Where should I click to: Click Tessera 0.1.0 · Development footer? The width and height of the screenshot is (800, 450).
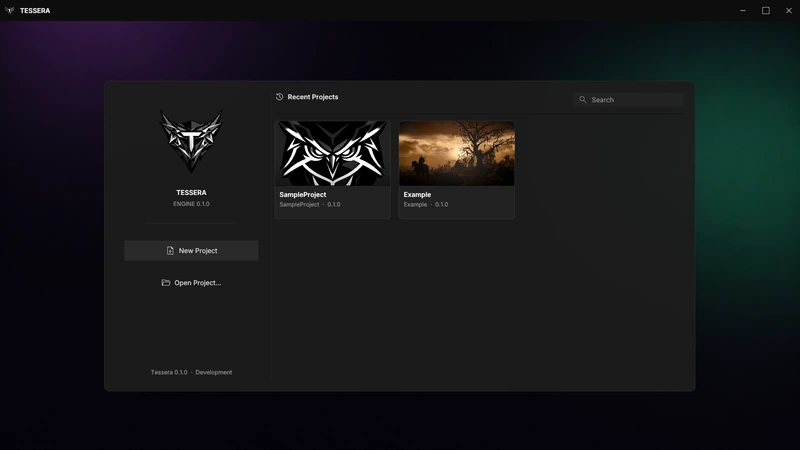pyautogui.click(x=191, y=372)
